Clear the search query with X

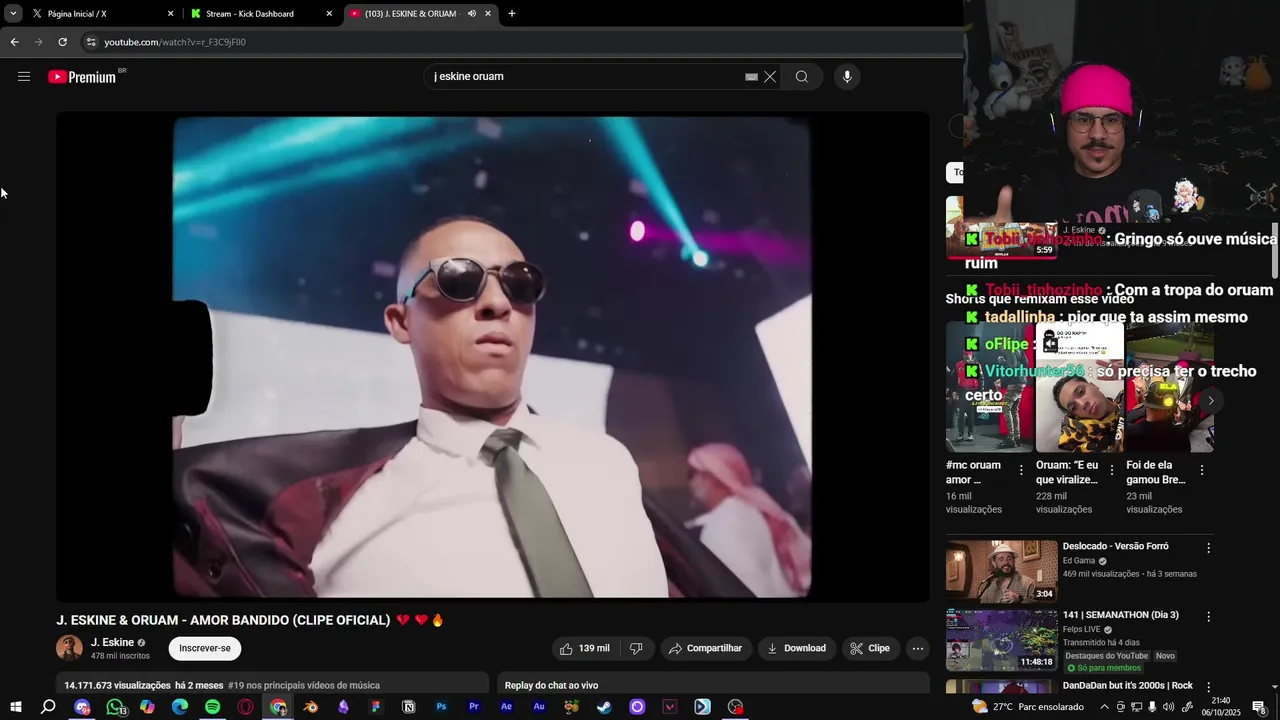click(770, 77)
